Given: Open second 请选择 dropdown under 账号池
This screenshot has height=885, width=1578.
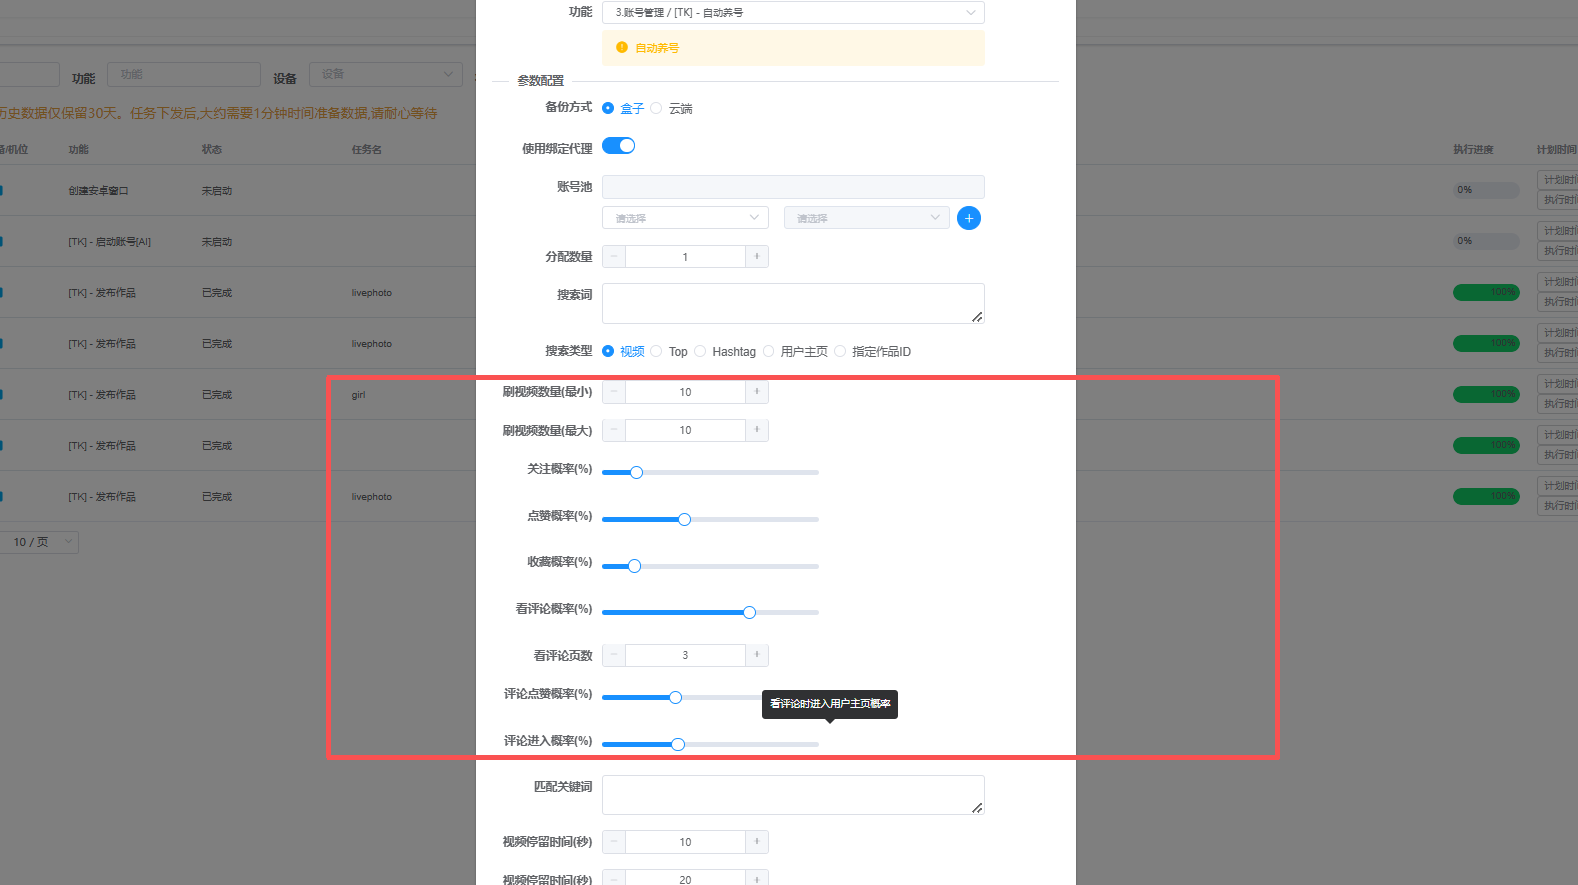Looking at the screenshot, I should tap(867, 218).
